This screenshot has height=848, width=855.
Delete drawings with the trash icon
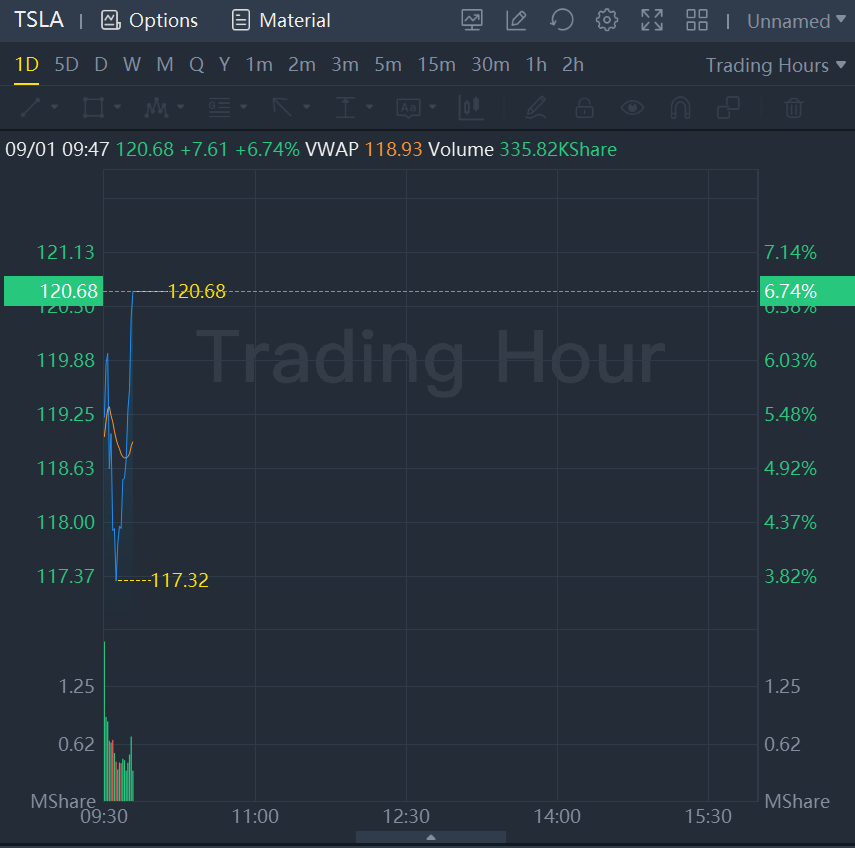[793, 107]
